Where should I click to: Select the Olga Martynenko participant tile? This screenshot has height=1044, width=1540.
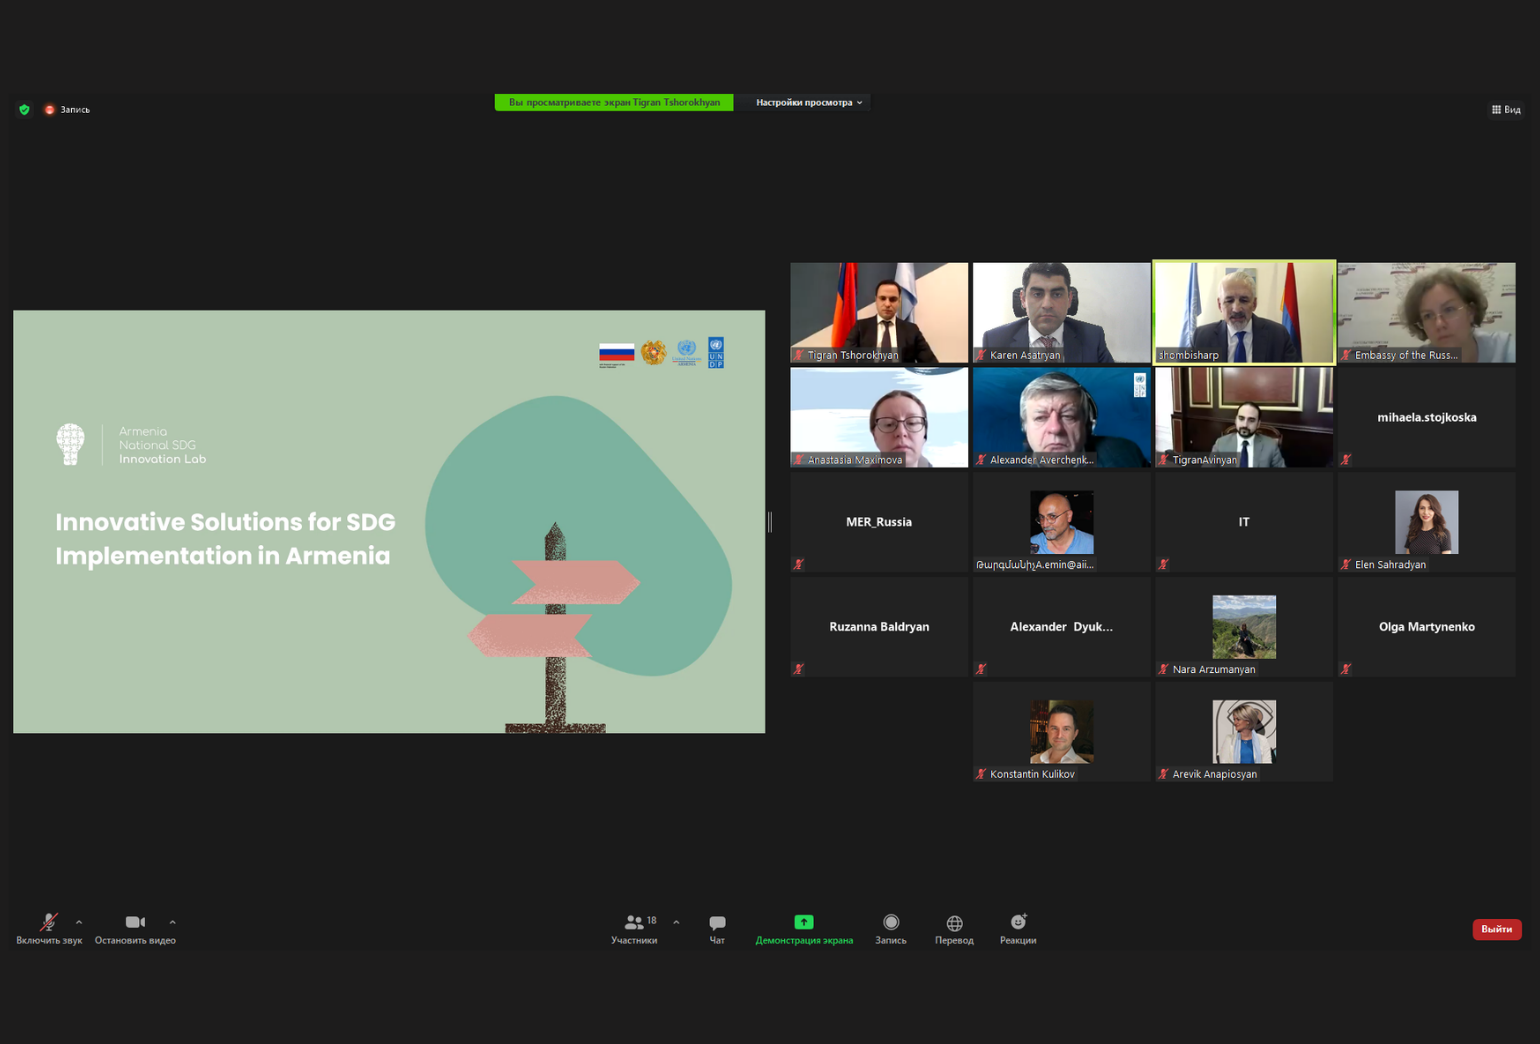1426,627
